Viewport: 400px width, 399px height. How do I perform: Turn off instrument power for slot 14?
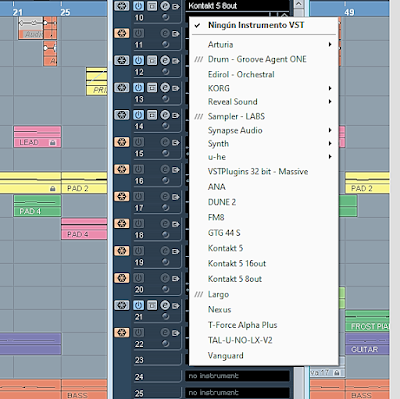139,115
